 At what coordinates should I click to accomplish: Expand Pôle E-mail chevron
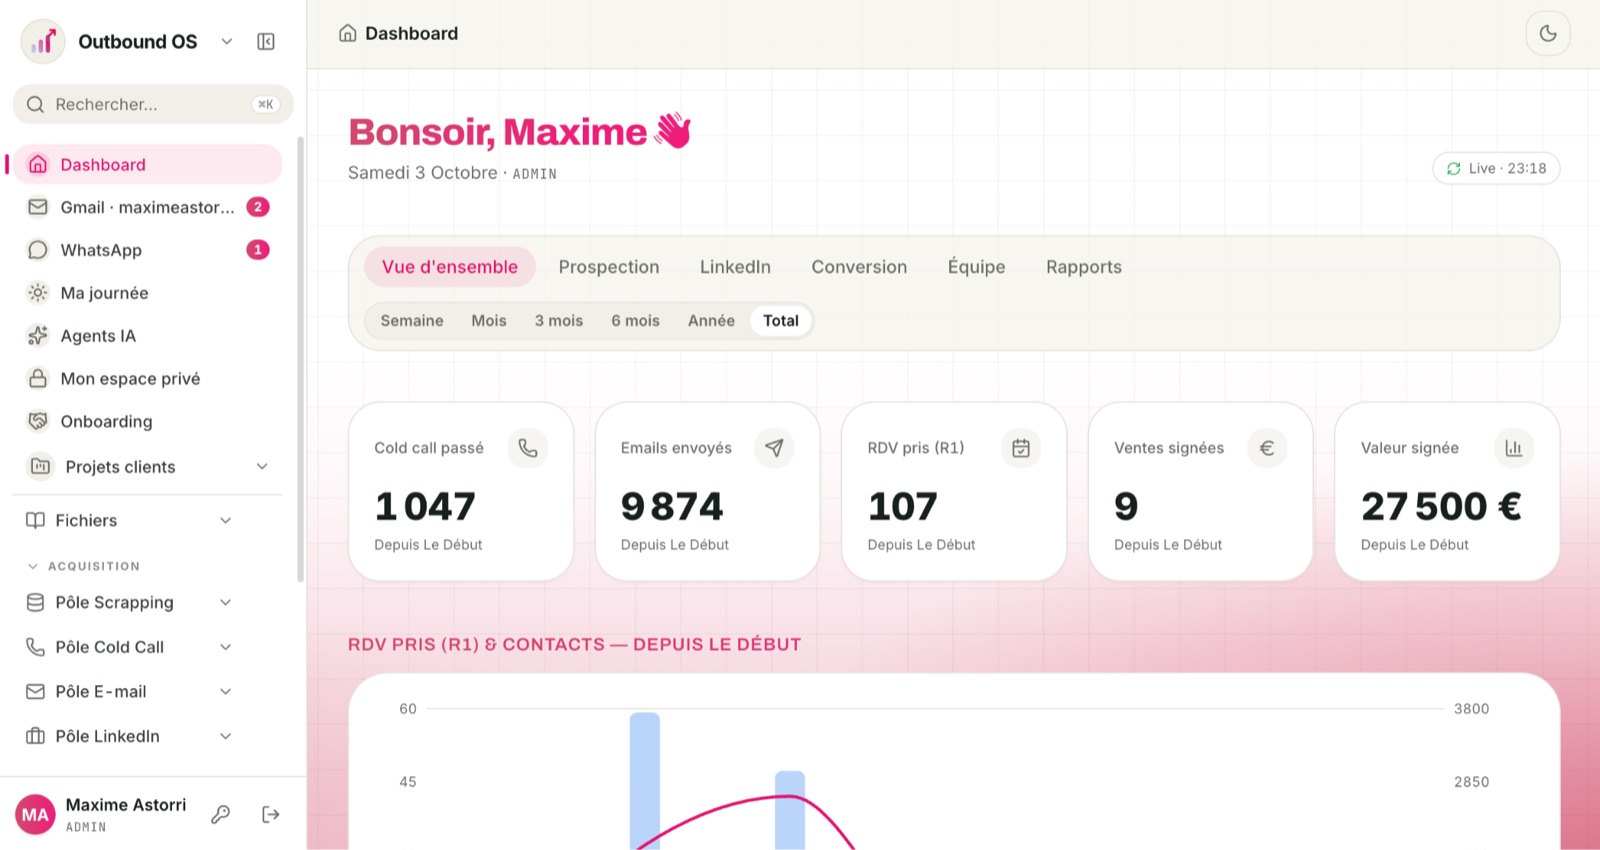point(226,692)
